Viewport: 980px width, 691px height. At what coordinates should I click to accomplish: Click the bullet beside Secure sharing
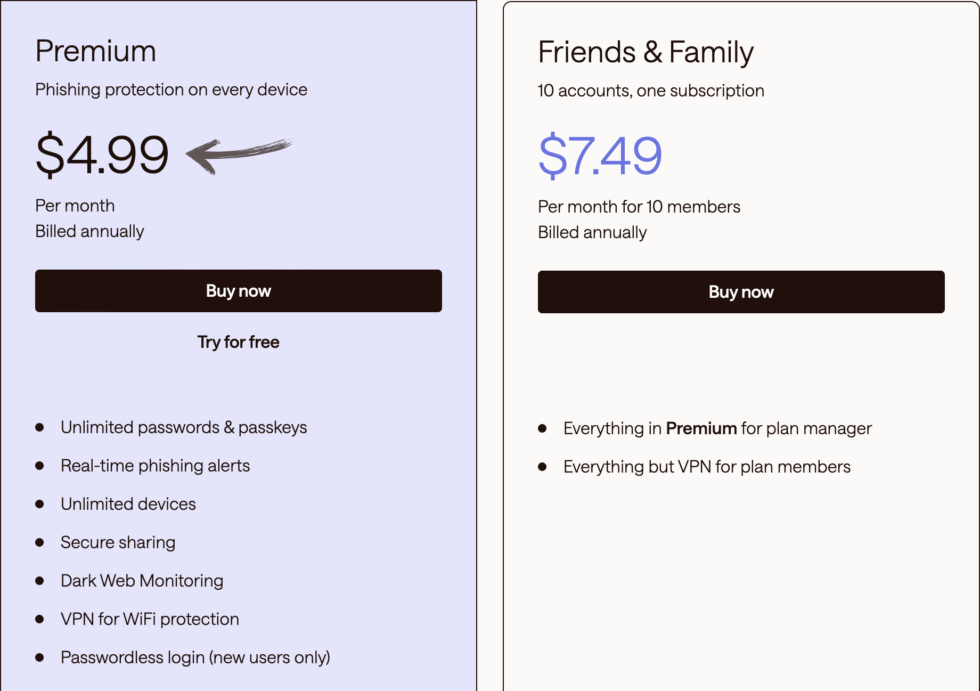coord(39,543)
